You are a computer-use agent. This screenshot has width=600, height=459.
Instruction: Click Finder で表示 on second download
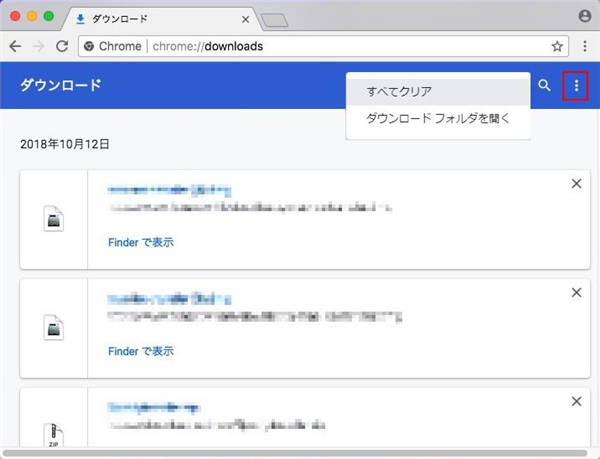[x=141, y=351]
